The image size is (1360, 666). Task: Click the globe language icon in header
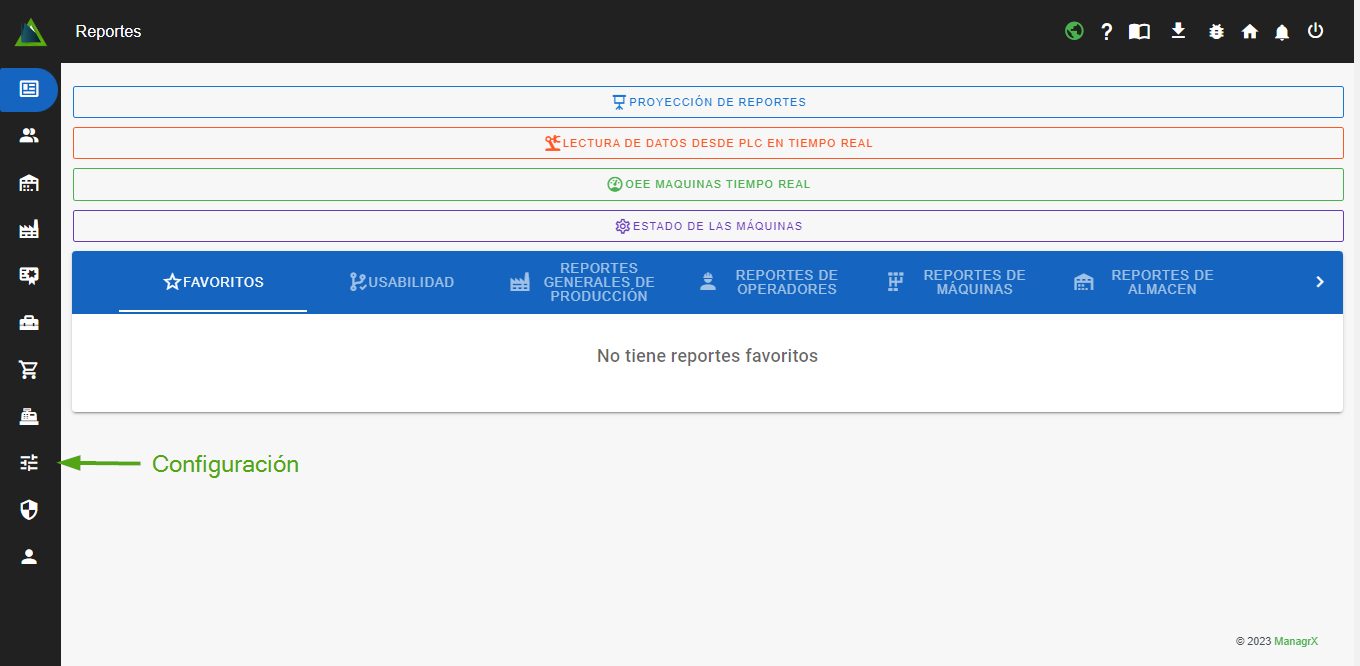(1074, 31)
